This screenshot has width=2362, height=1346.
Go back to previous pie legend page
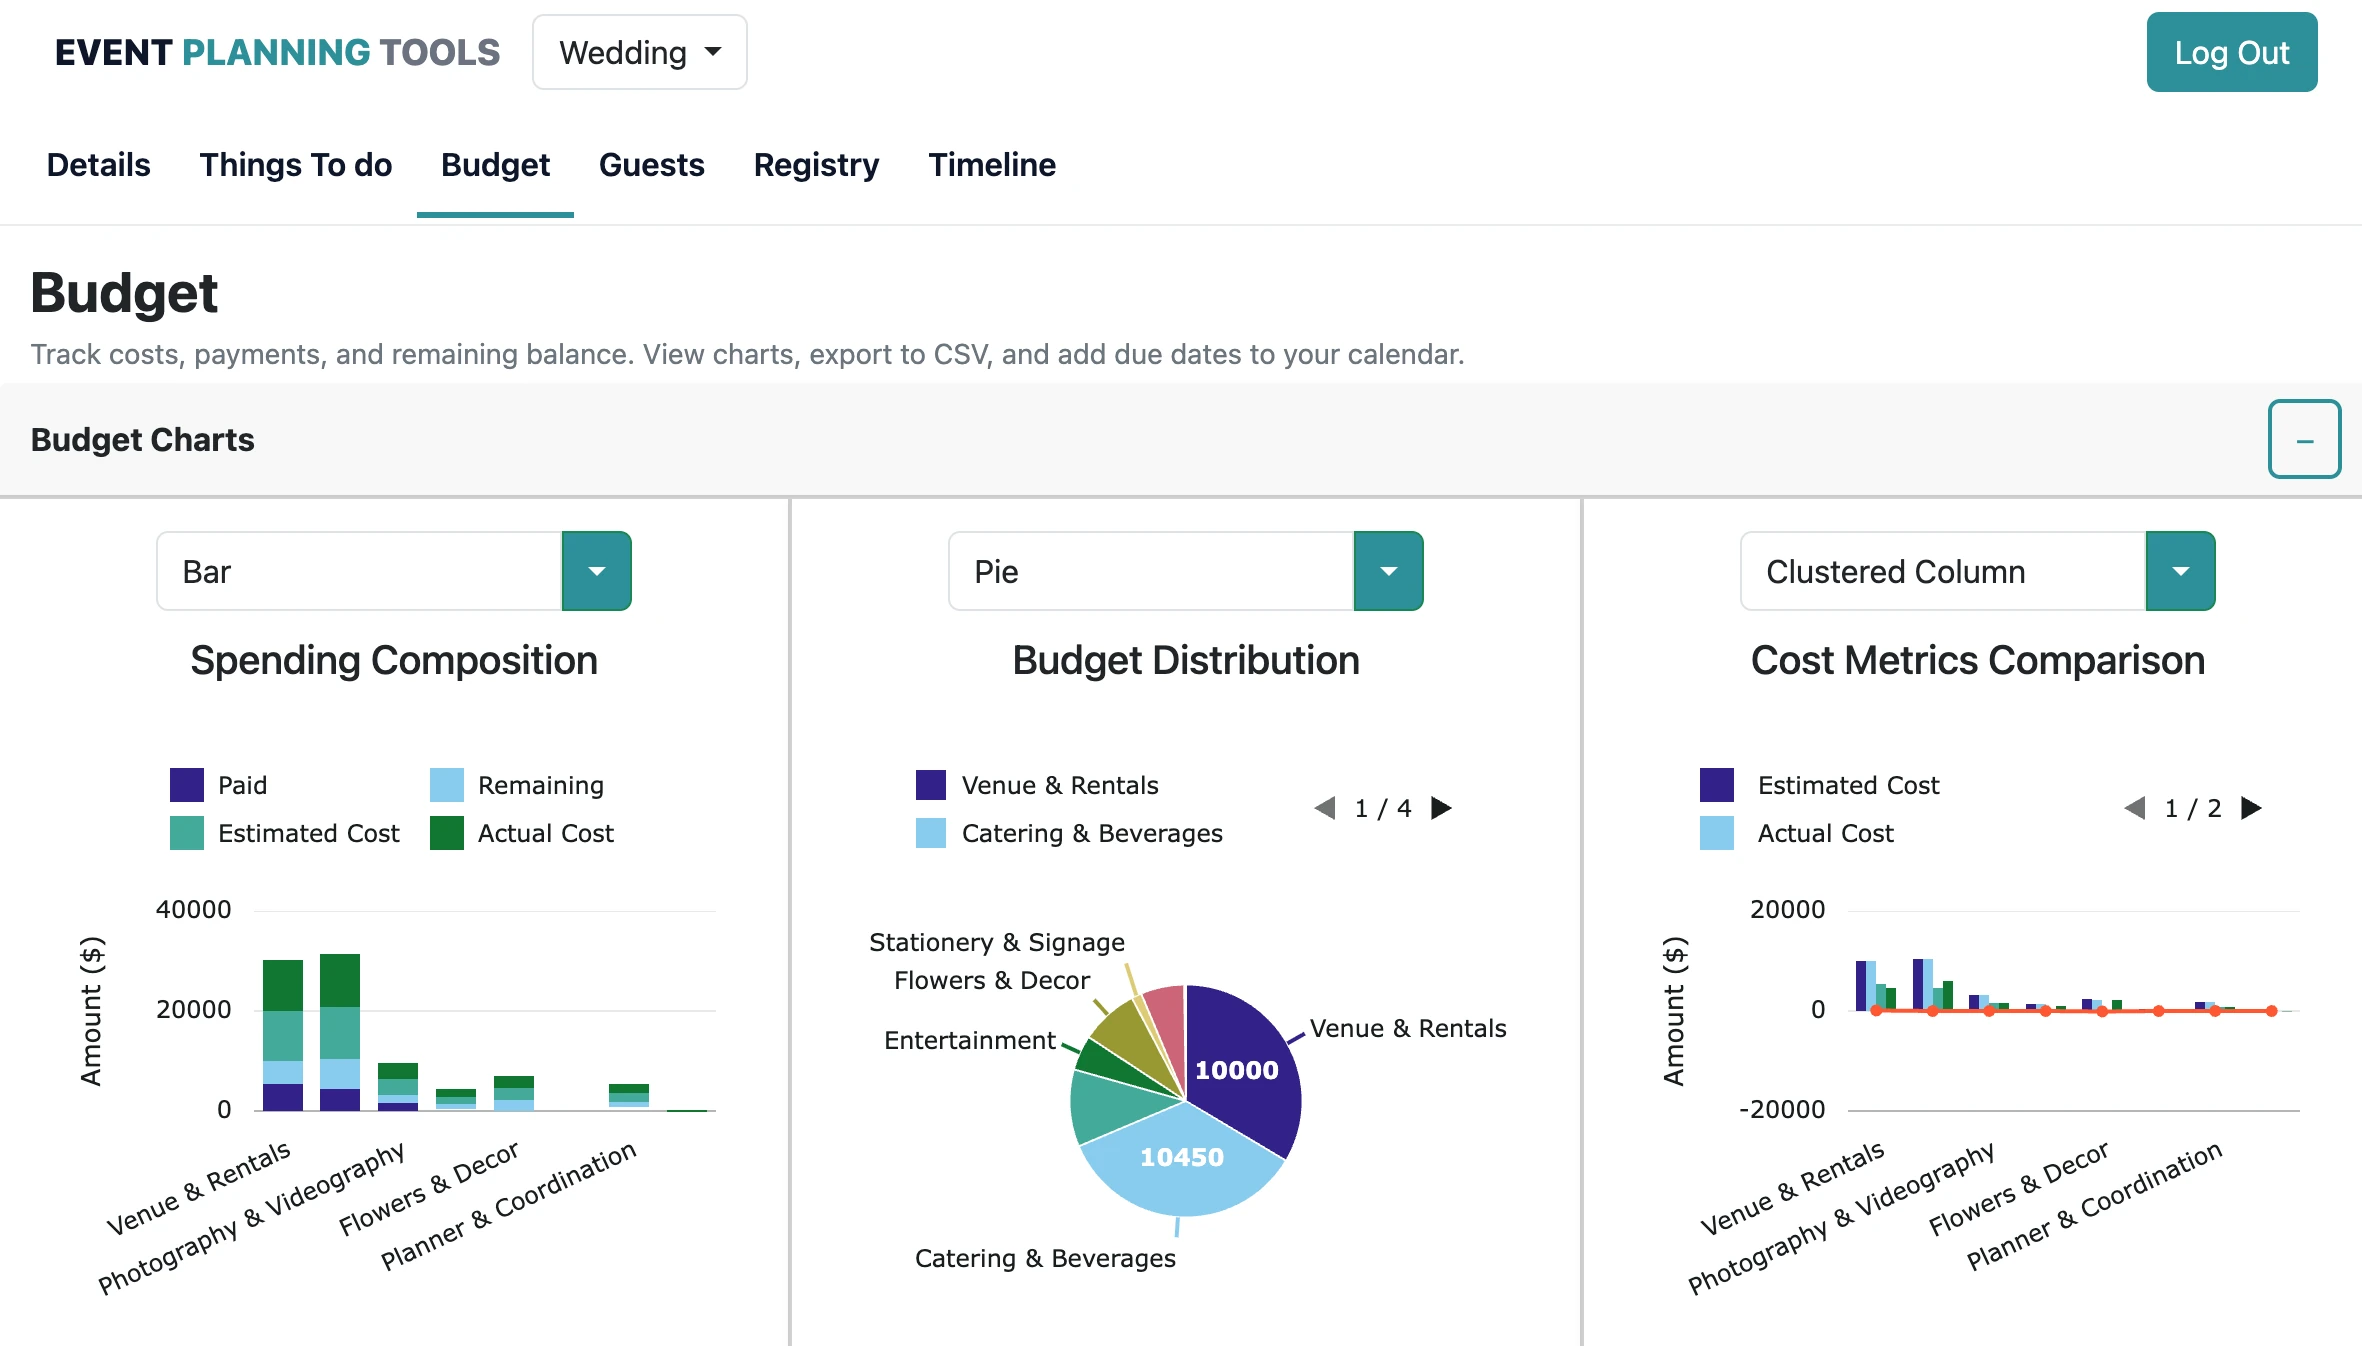point(1326,808)
